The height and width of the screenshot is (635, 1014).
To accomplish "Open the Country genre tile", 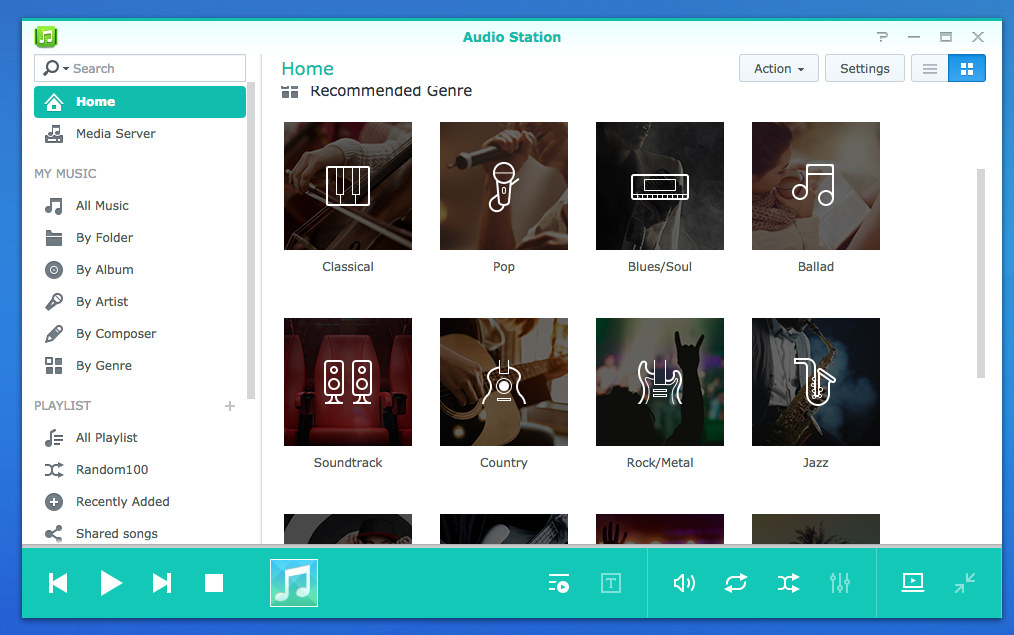I will click(x=504, y=382).
